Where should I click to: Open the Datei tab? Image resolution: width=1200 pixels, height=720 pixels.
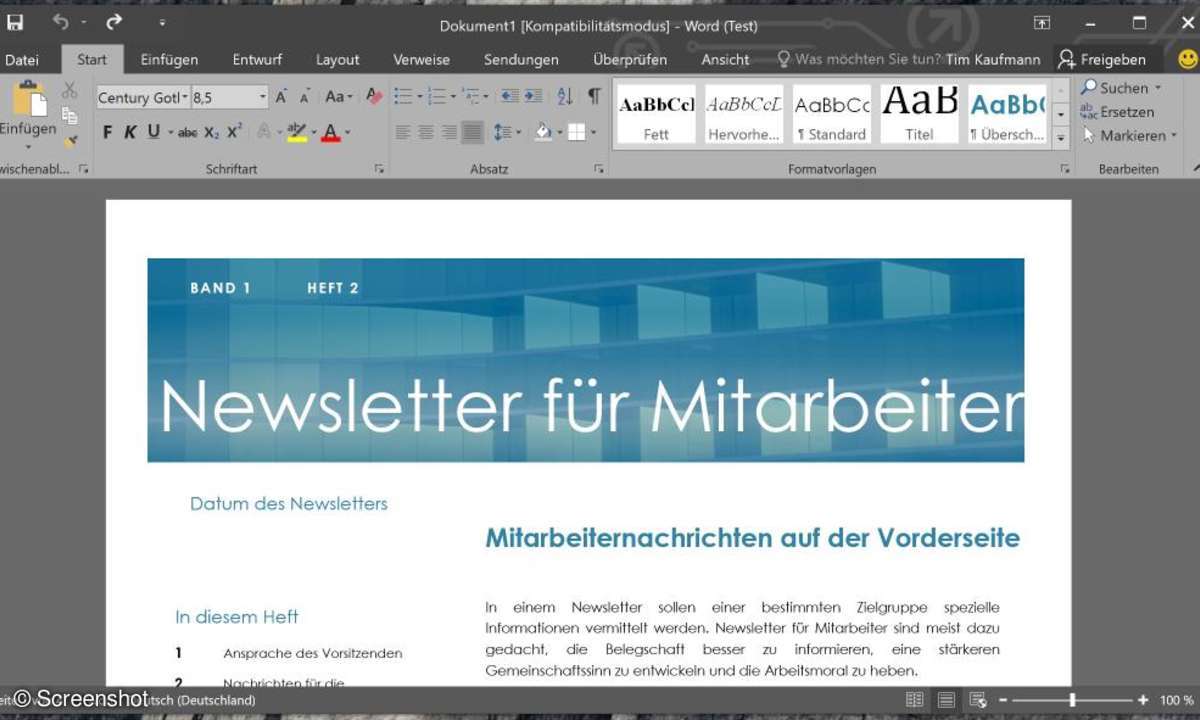[x=22, y=60]
